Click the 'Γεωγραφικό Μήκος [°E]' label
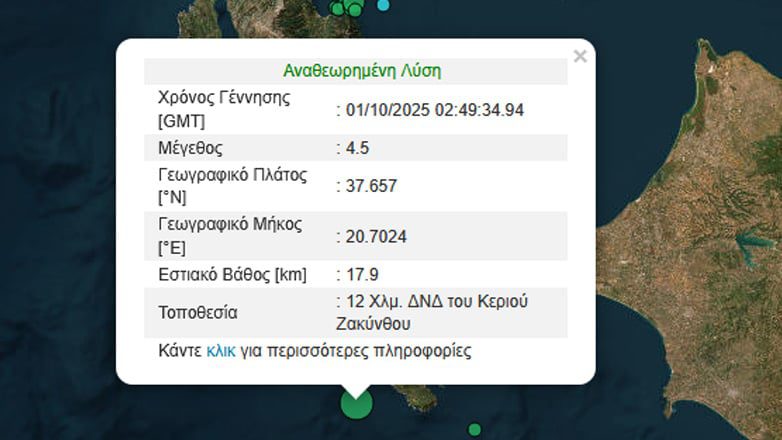Viewport: 782px width, 440px height. pyautogui.click(x=230, y=235)
